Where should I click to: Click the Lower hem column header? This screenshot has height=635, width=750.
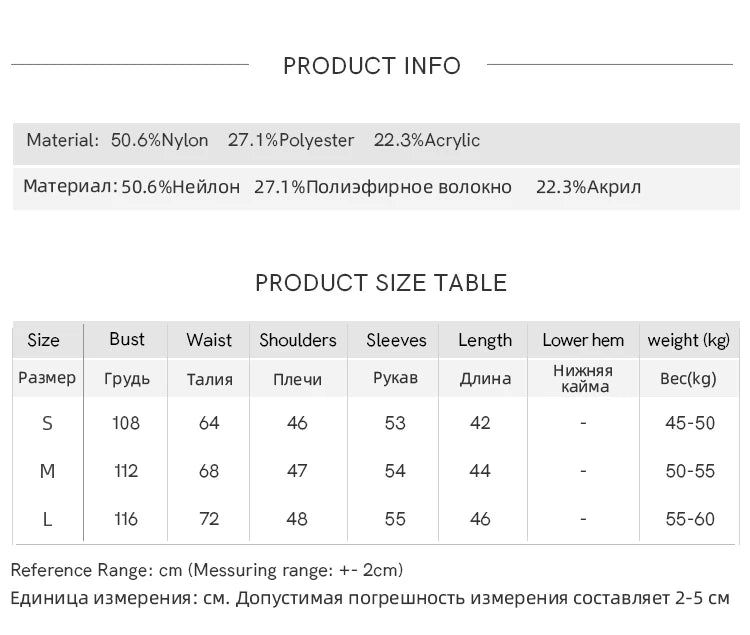point(583,340)
